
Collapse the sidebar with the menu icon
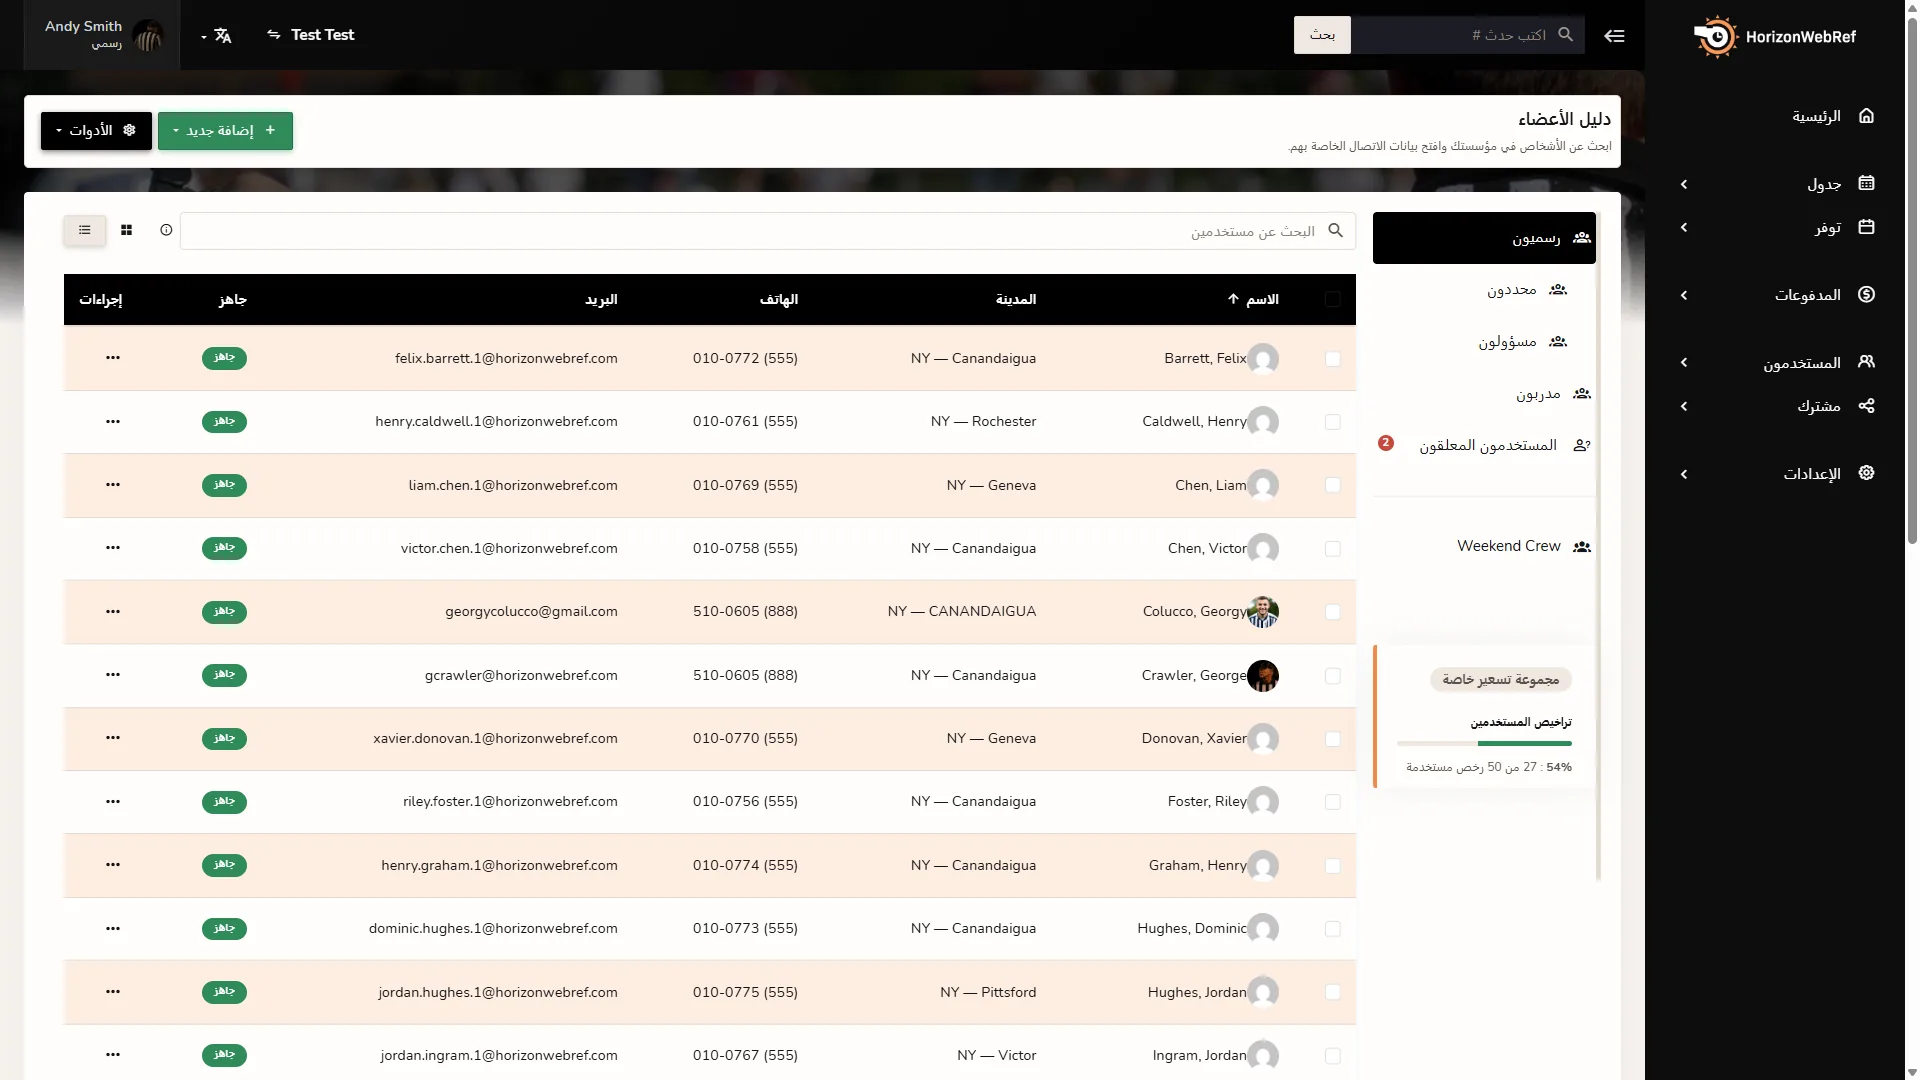pos(1614,35)
